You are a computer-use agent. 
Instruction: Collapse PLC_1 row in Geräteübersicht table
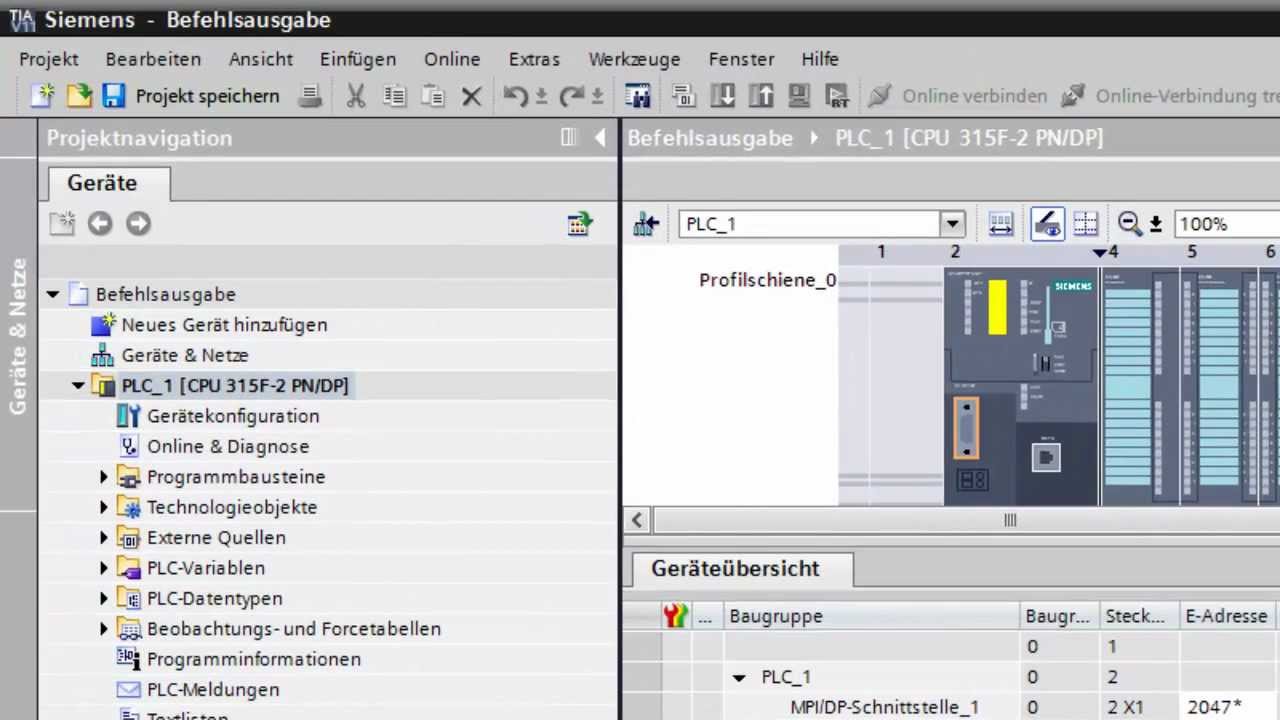[740, 678]
